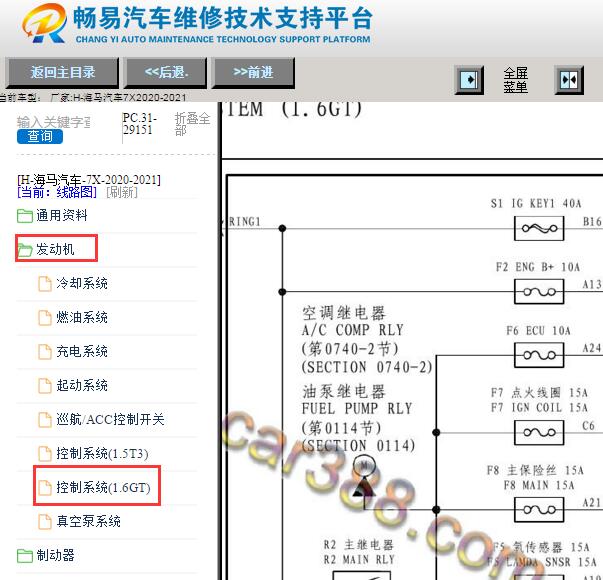Image resolution: width=603 pixels, height=580 pixels.
Task: Focus the keyword search input field
Action: (53, 122)
